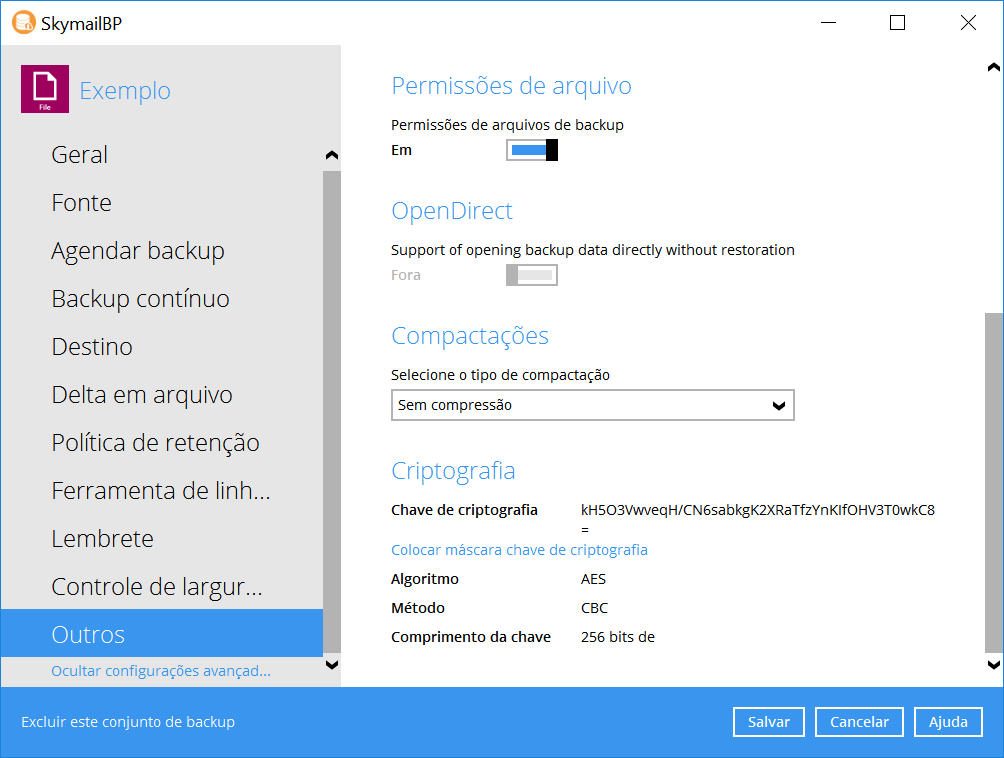The image size is (1004, 758).
Task: Delete this backup set link
Action: coord(128,722)
